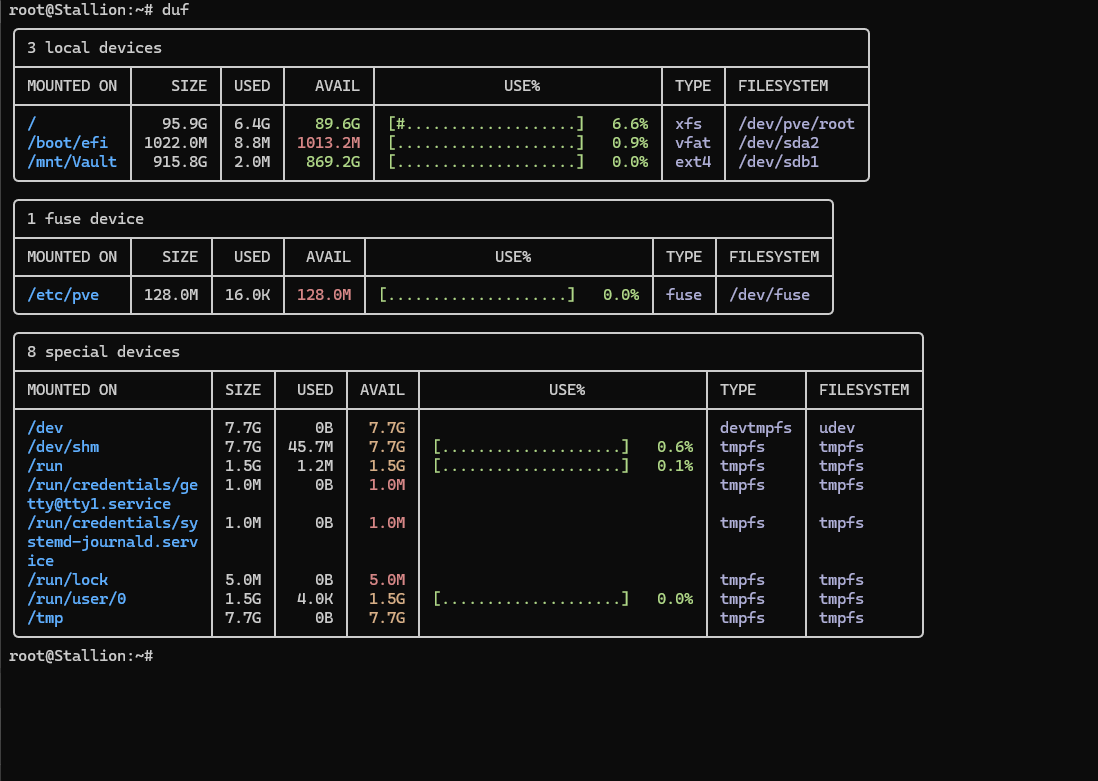Select the /dev/fuse filesystem text
The width and height of the screenshot is (1098, 781).
tap(769, 295)
